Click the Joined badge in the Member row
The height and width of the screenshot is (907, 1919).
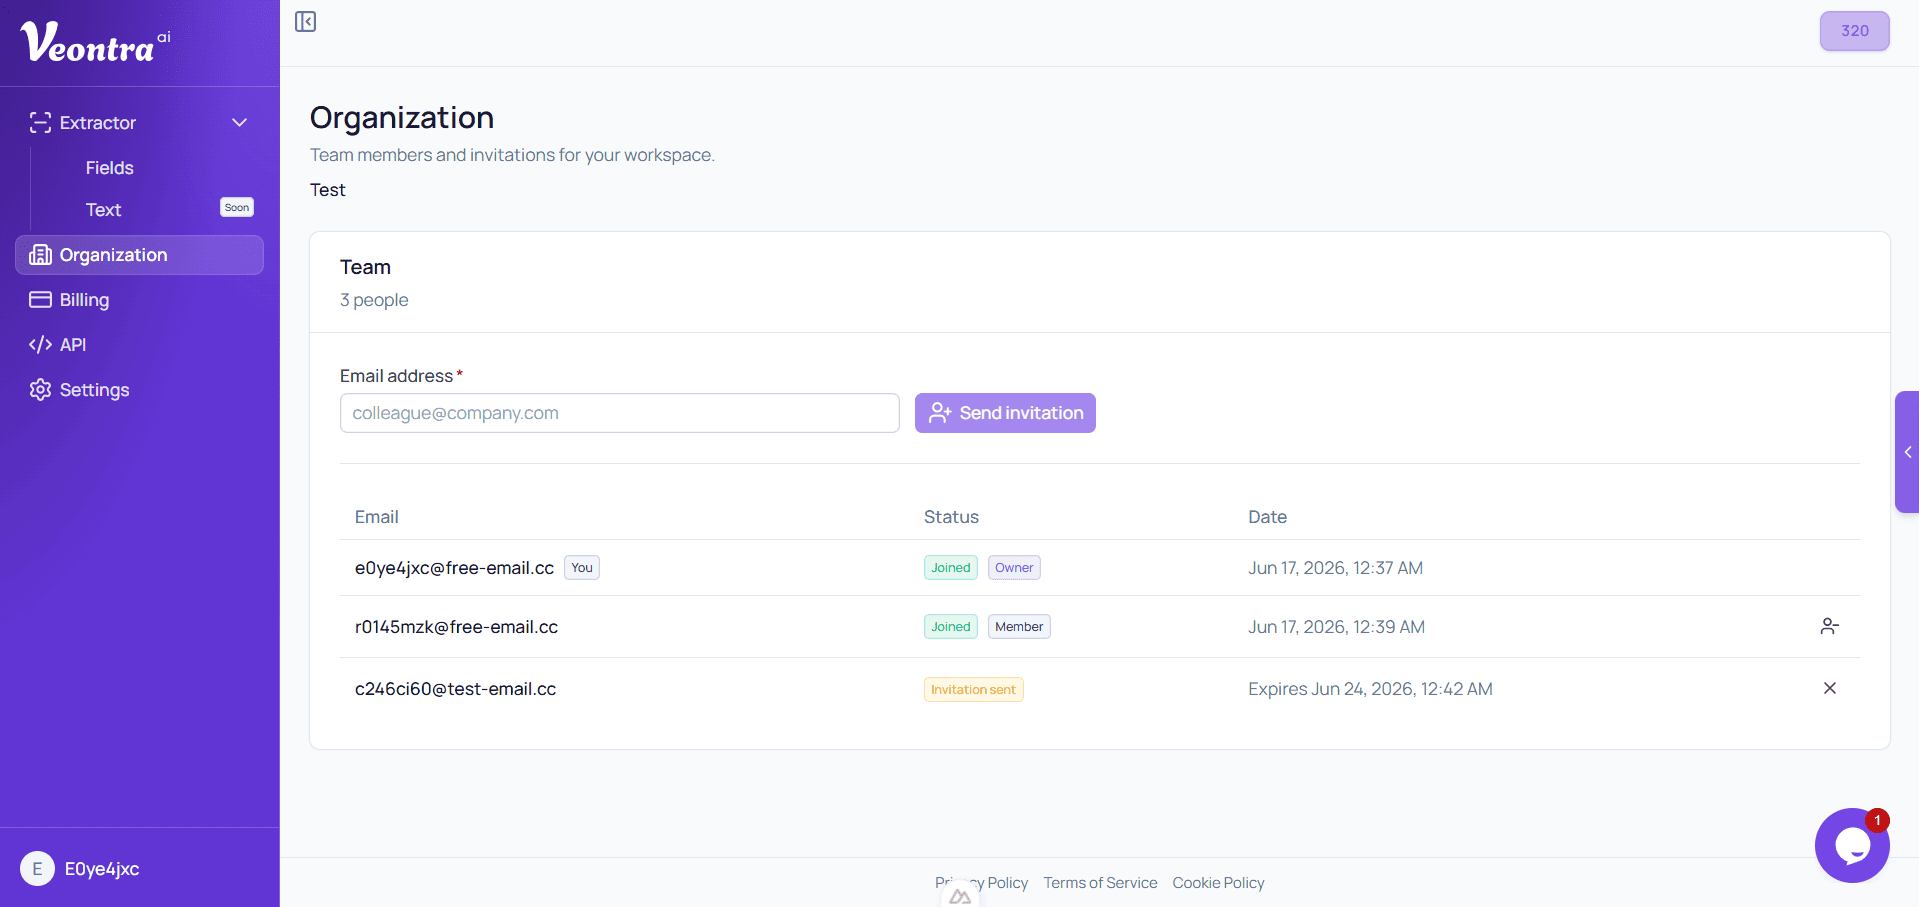(x=951, y=627)
